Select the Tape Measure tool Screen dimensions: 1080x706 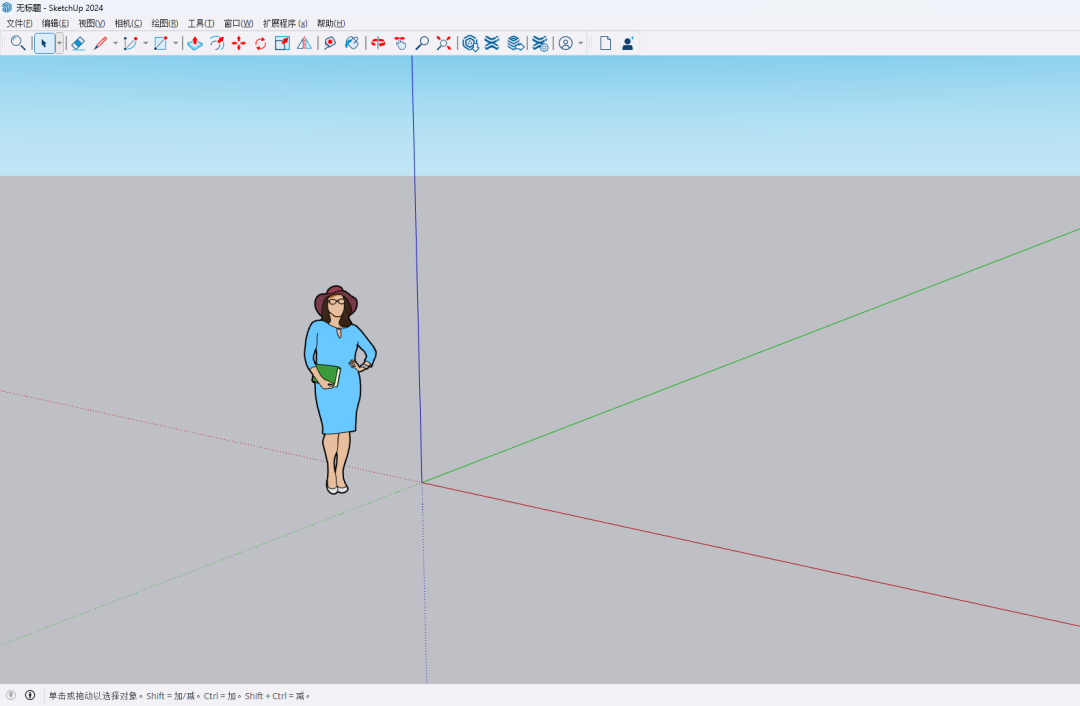point(330,43)
